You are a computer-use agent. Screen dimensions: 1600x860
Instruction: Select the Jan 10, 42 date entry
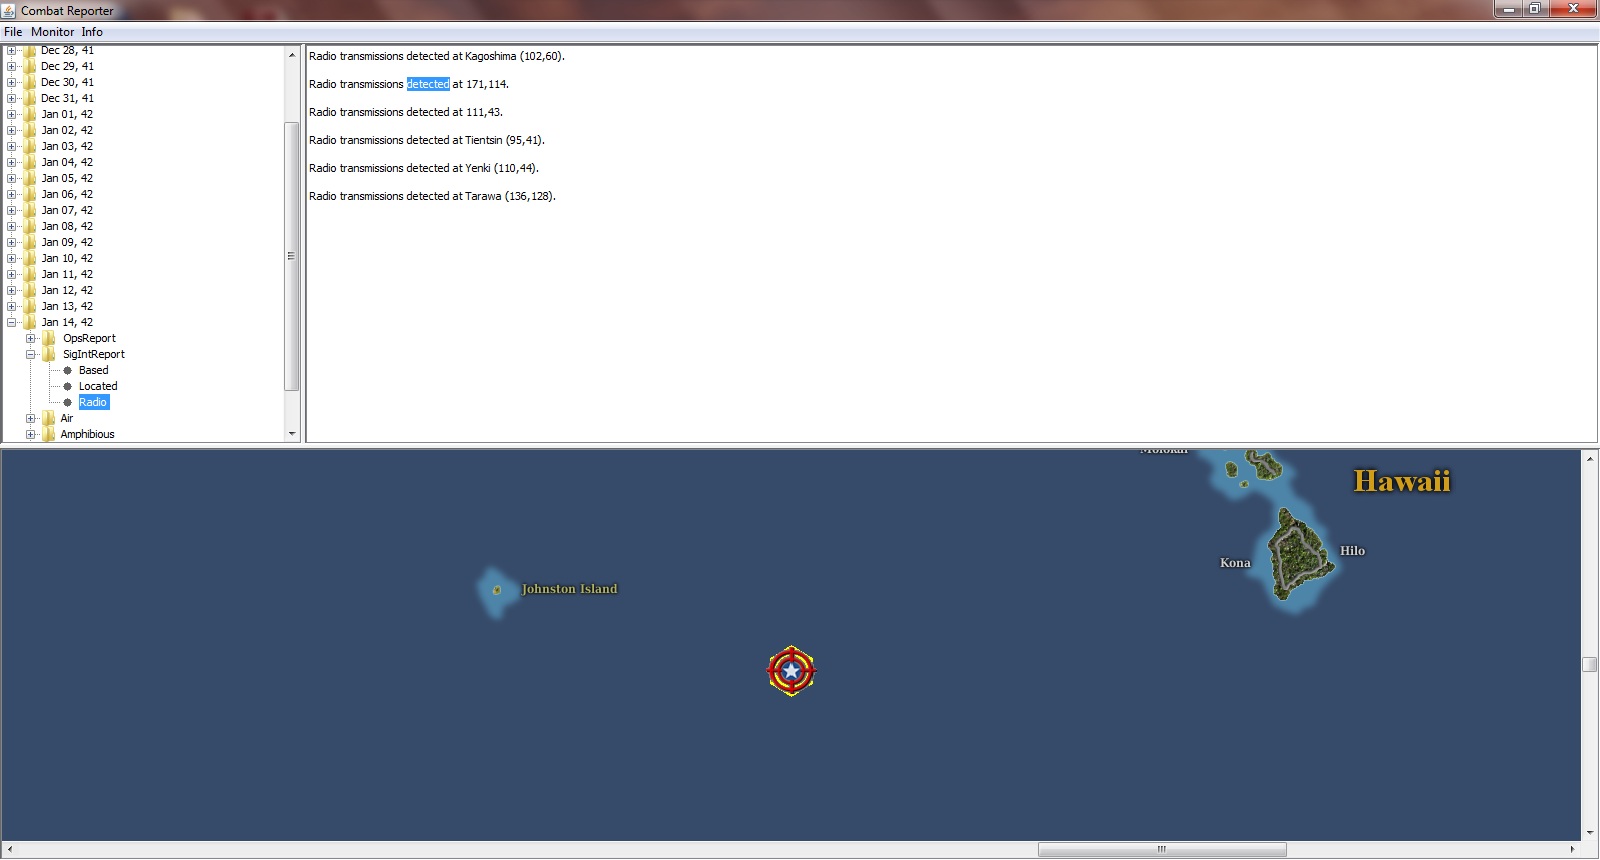(67, 258)
